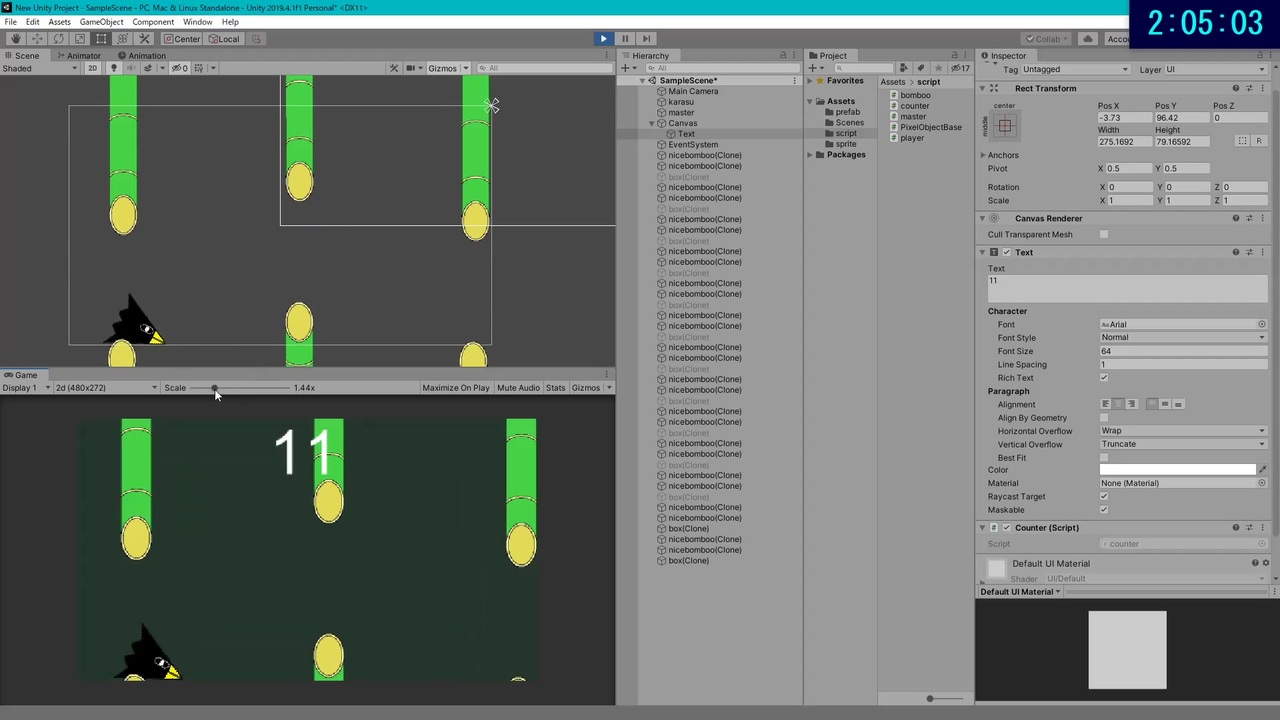The image size is (1280, 720).
Task: Toggle raw edit mode R button
Action: [x=1259, y=141]
